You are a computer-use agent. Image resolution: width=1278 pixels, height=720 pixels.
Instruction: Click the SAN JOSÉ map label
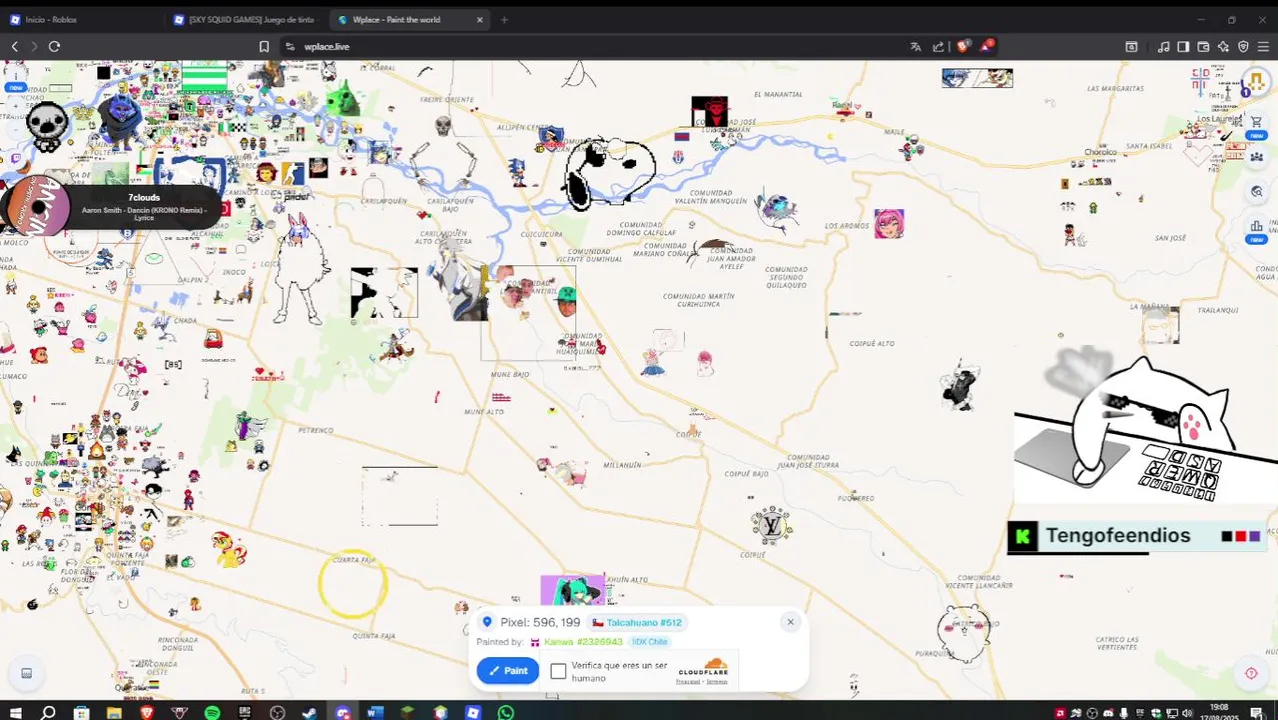(x=1170, y=238)
